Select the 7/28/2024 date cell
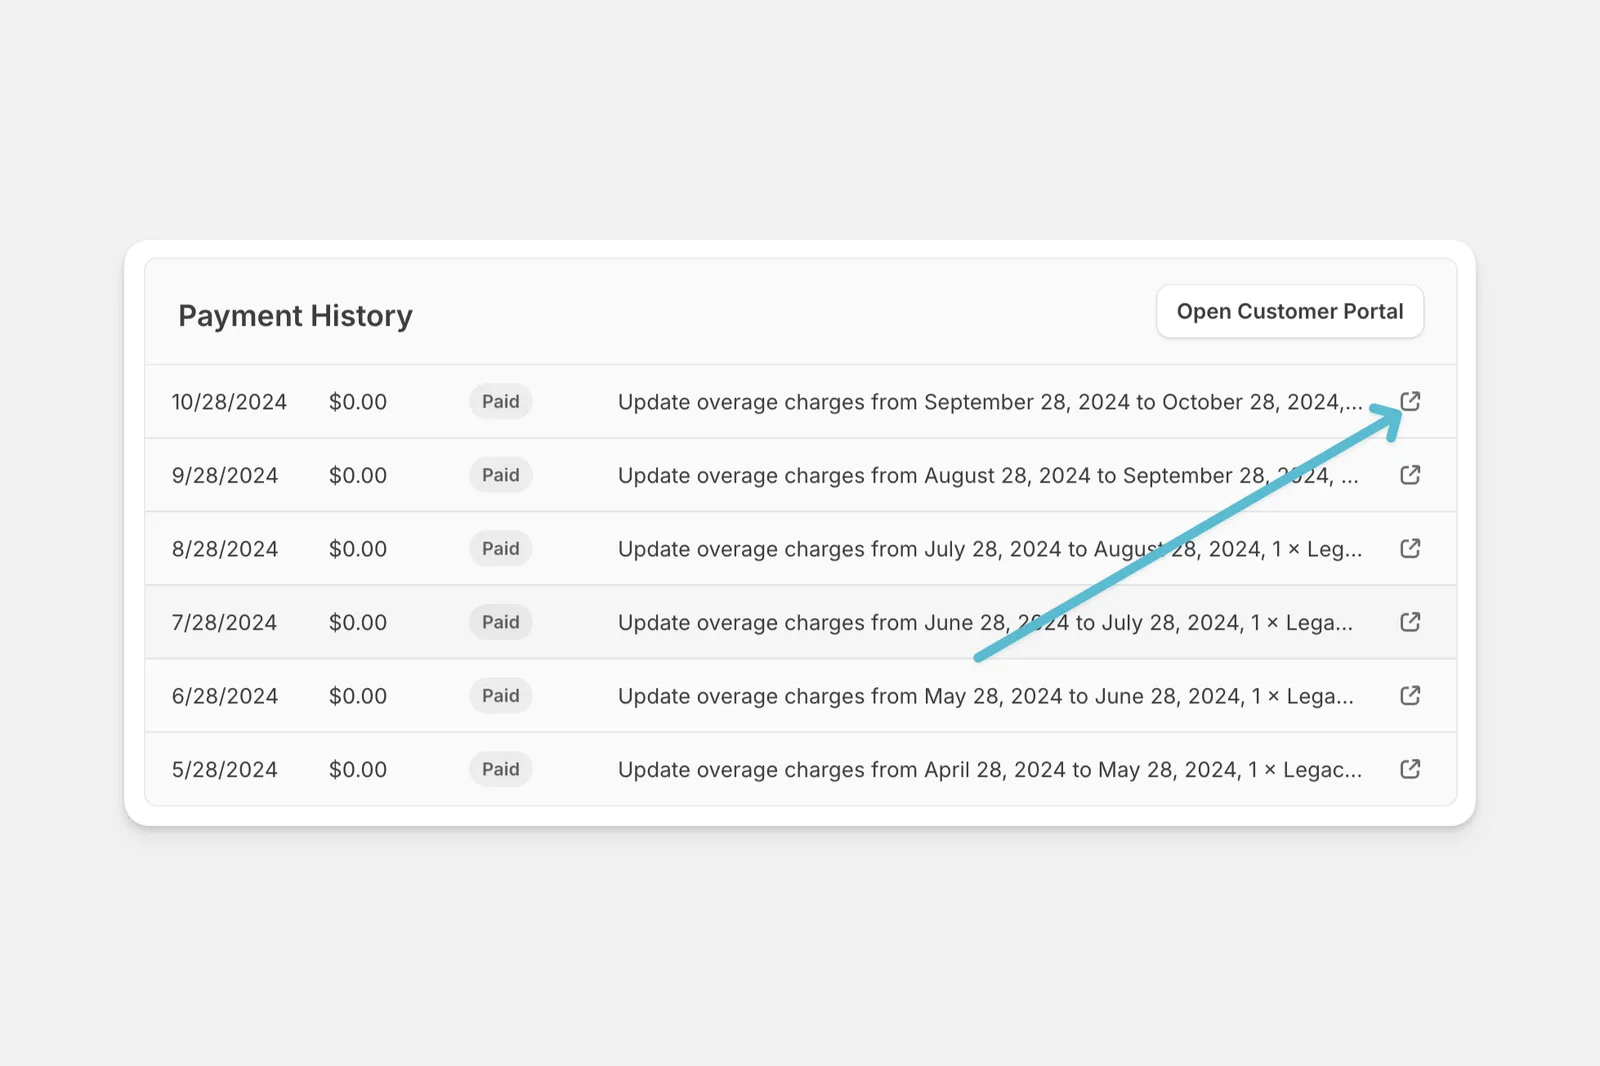 pos(224,623)
